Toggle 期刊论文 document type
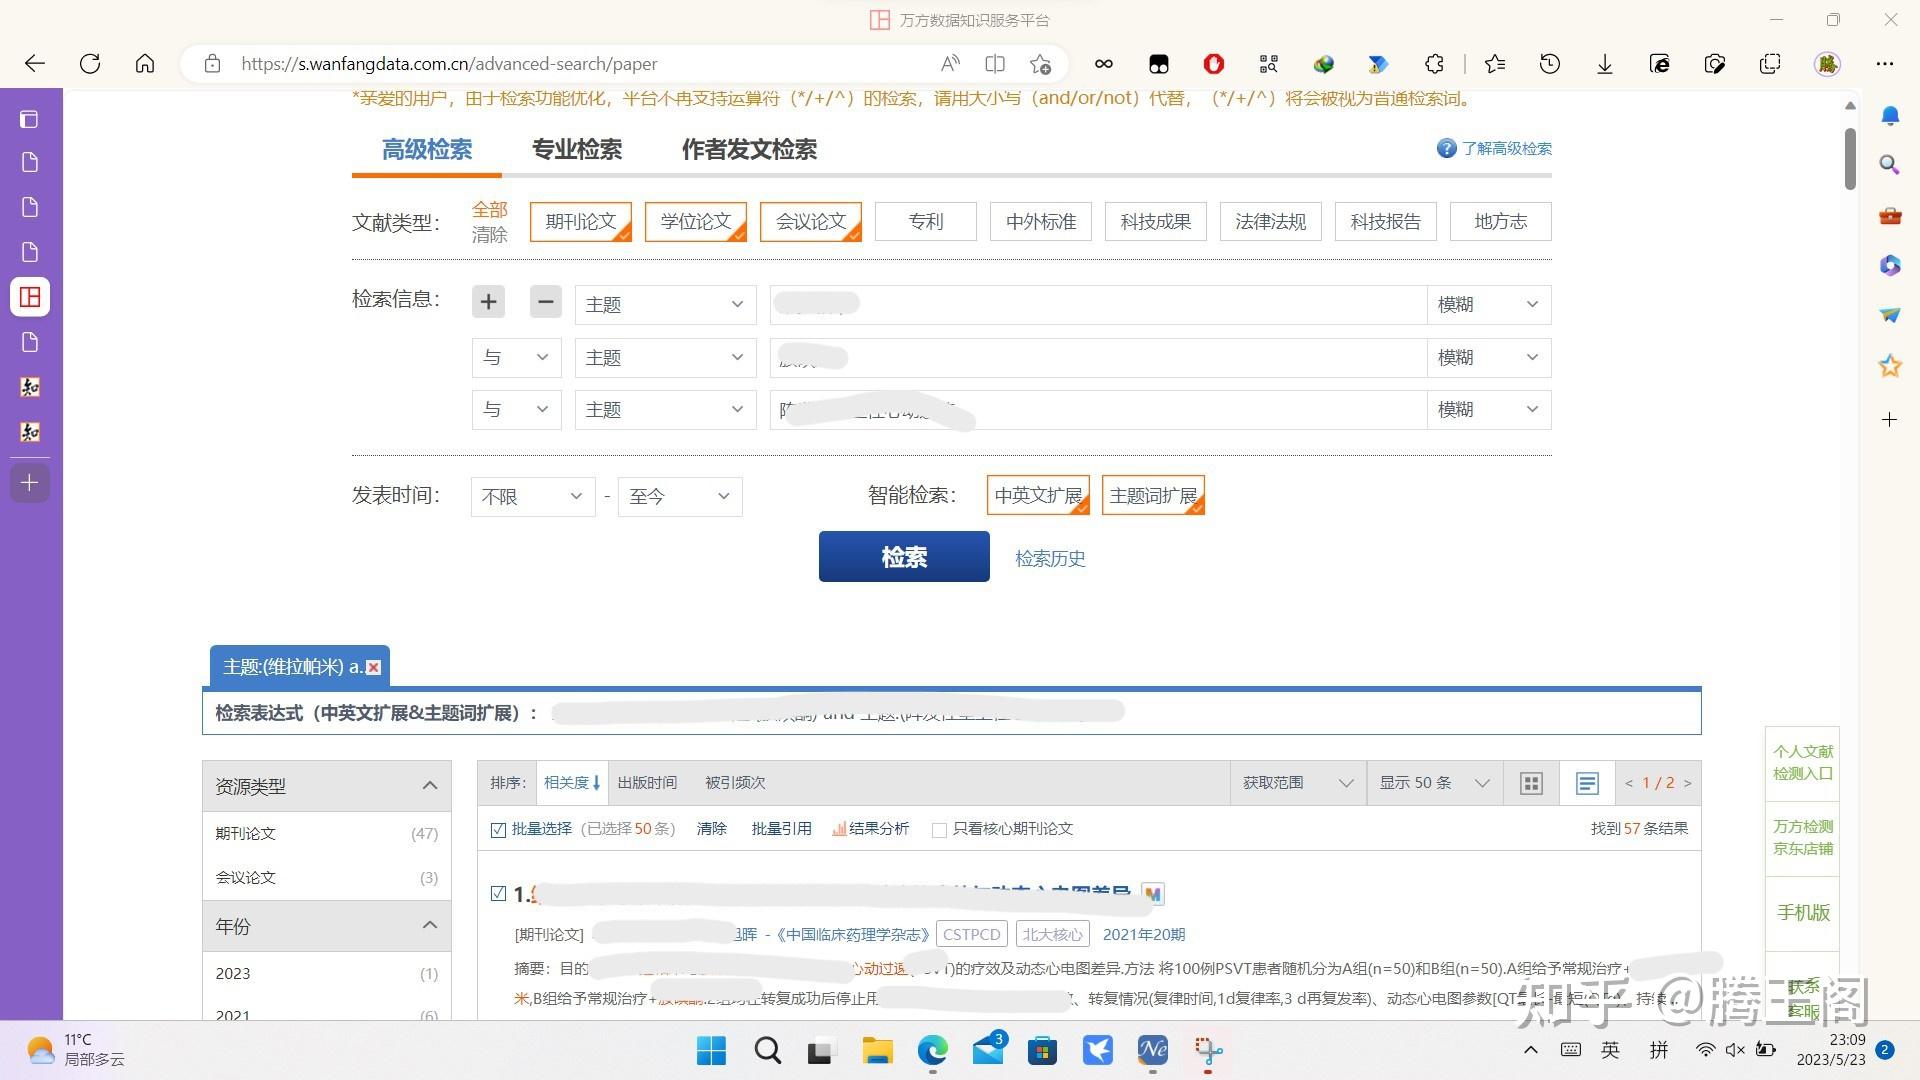 pyautogui.click(x=581, y=221)
